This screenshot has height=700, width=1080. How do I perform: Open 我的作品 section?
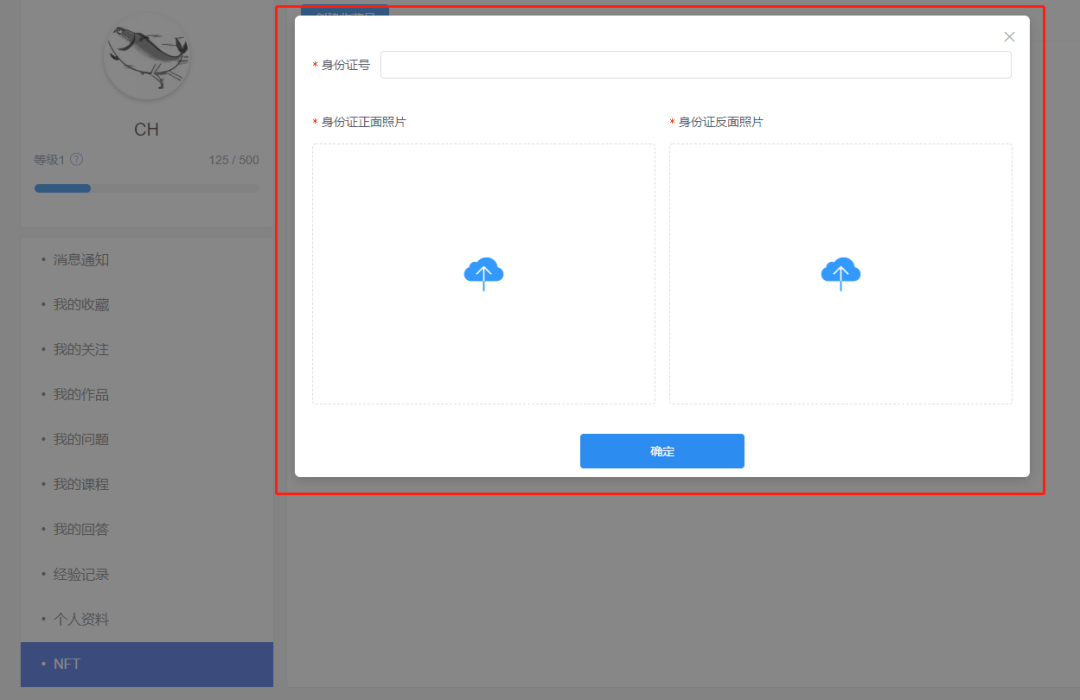click(x=81, y=395)
